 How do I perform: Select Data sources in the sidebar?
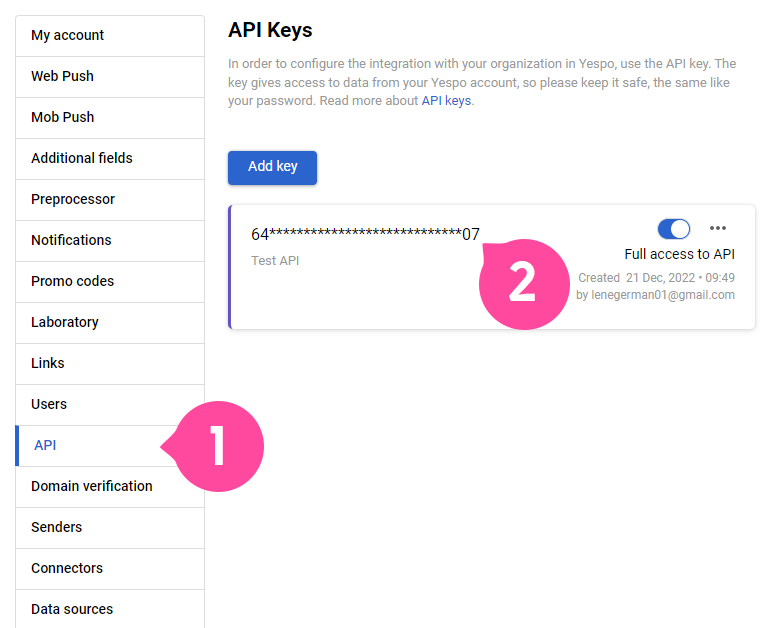[x=109, y=609]
